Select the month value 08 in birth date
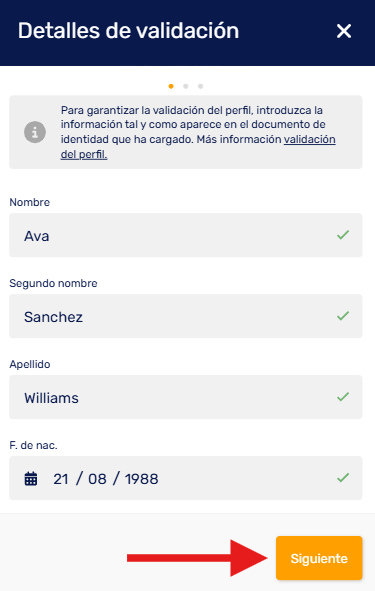Image resolution: width=375 pixels, height=591 pixels. pyautogui.click(x=97, y=479)
